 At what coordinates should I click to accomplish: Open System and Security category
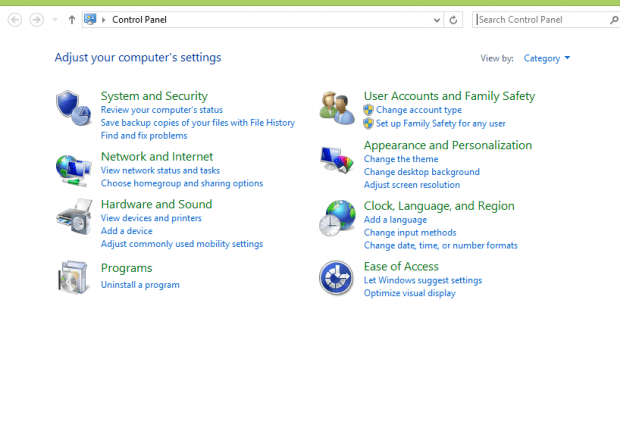(154, 96)
